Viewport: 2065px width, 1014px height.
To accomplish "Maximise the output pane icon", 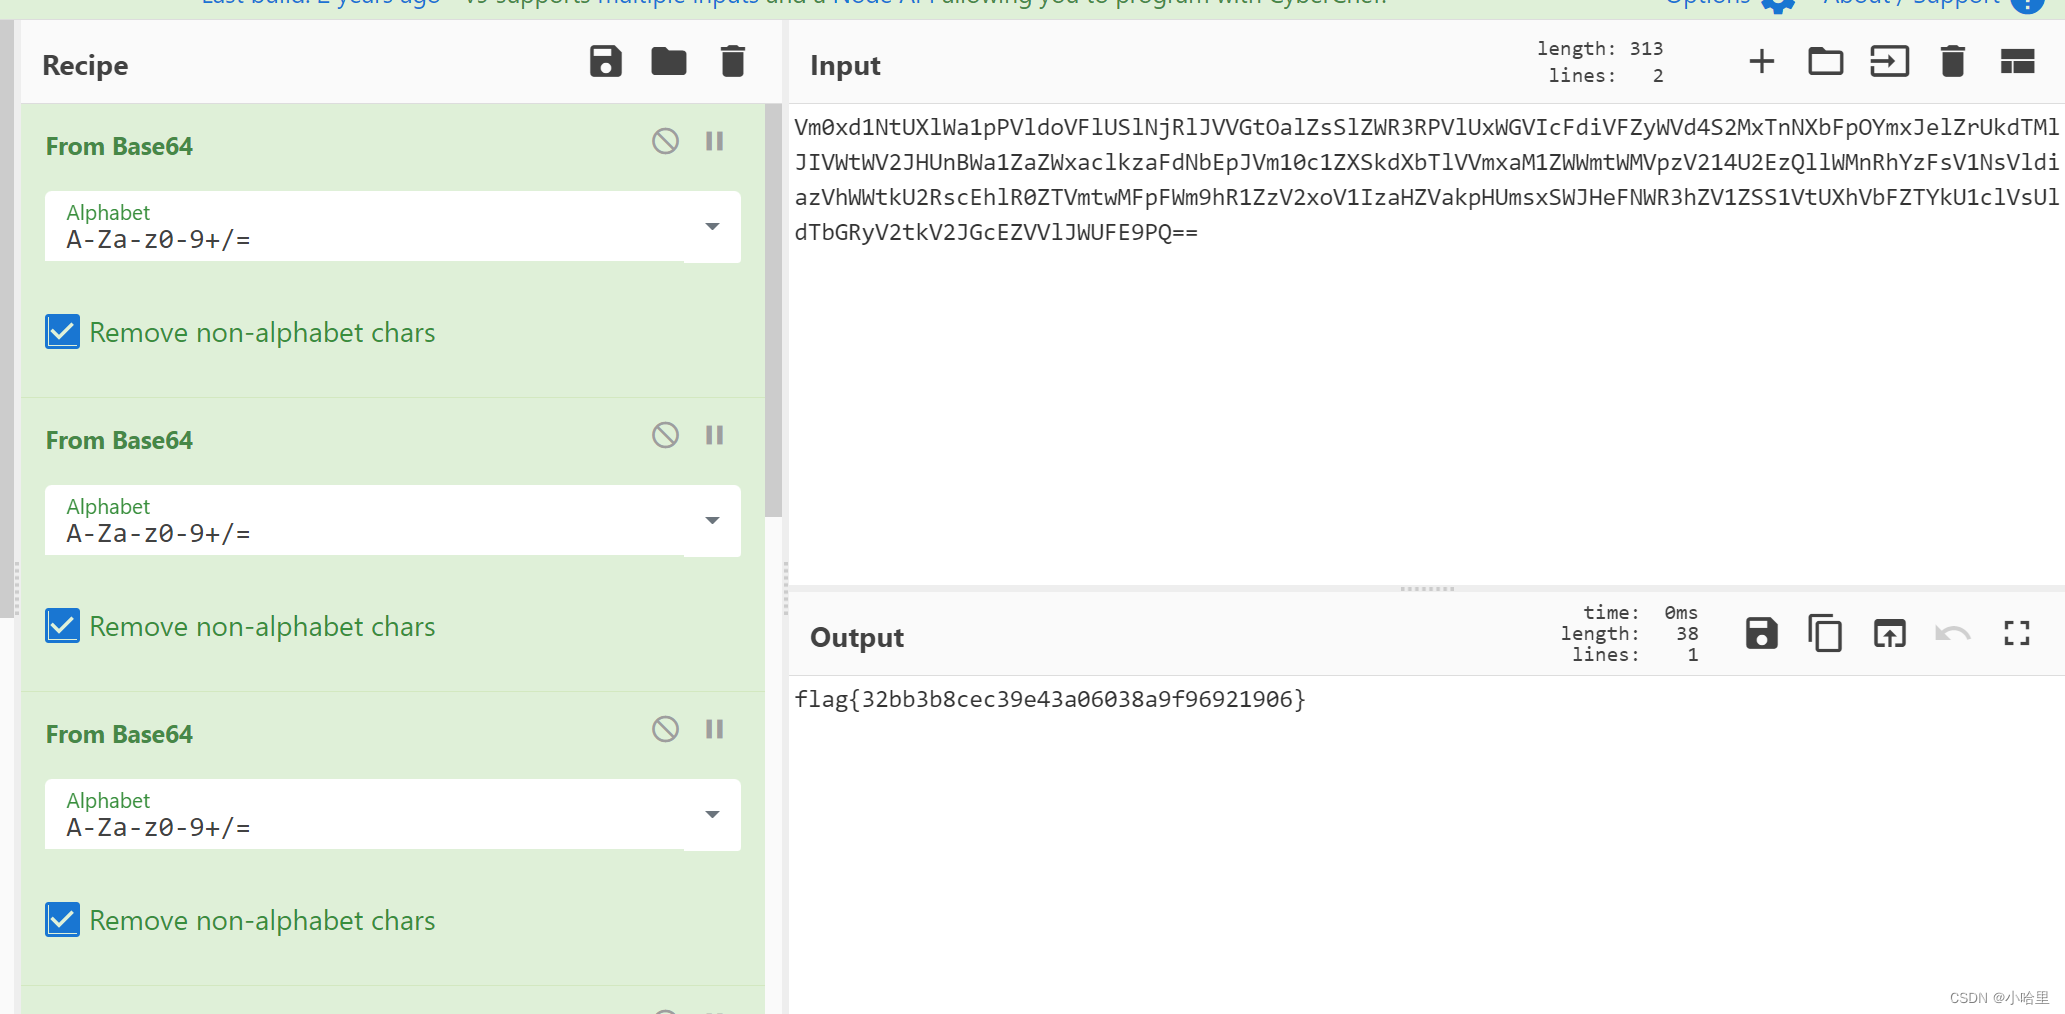I will [x=2017, y=634].
